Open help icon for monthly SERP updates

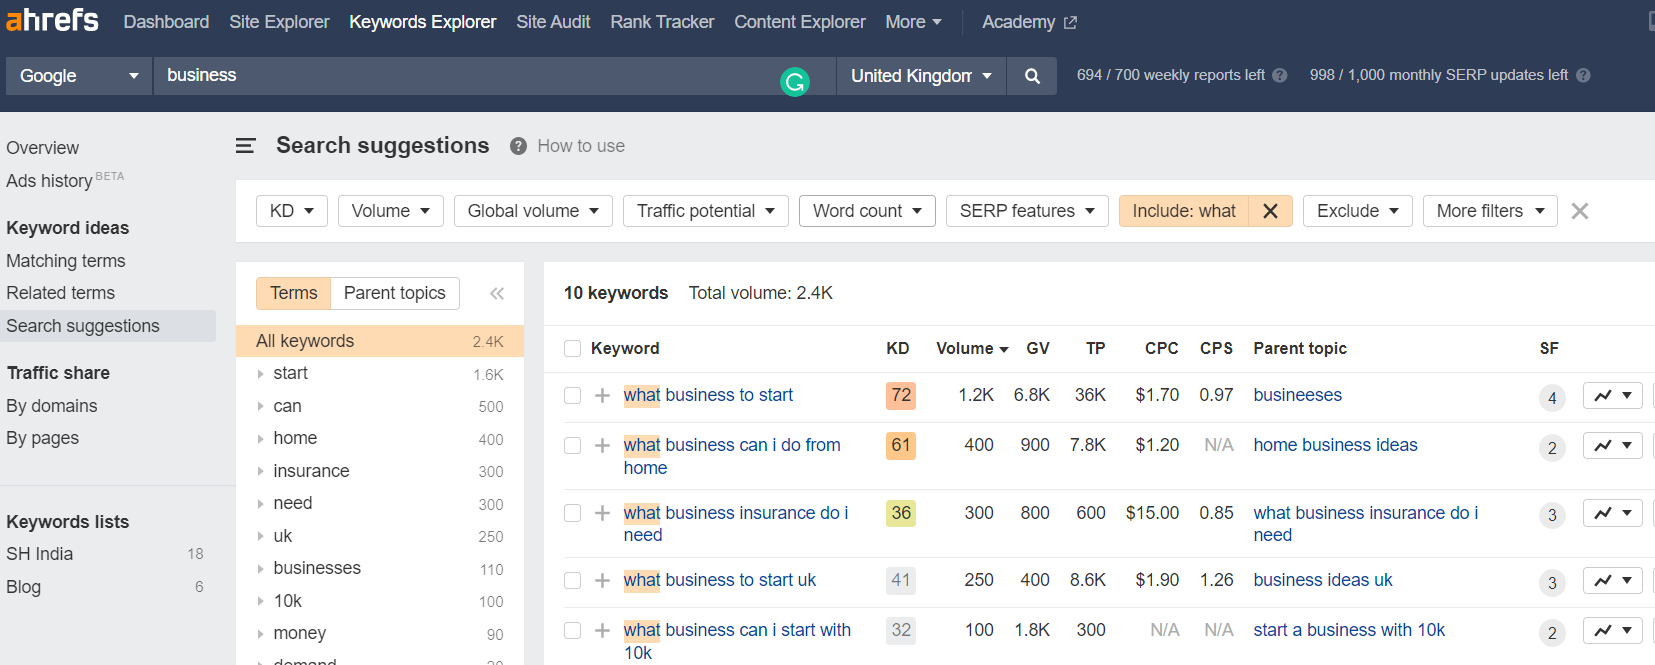[x=1583, y=75]
